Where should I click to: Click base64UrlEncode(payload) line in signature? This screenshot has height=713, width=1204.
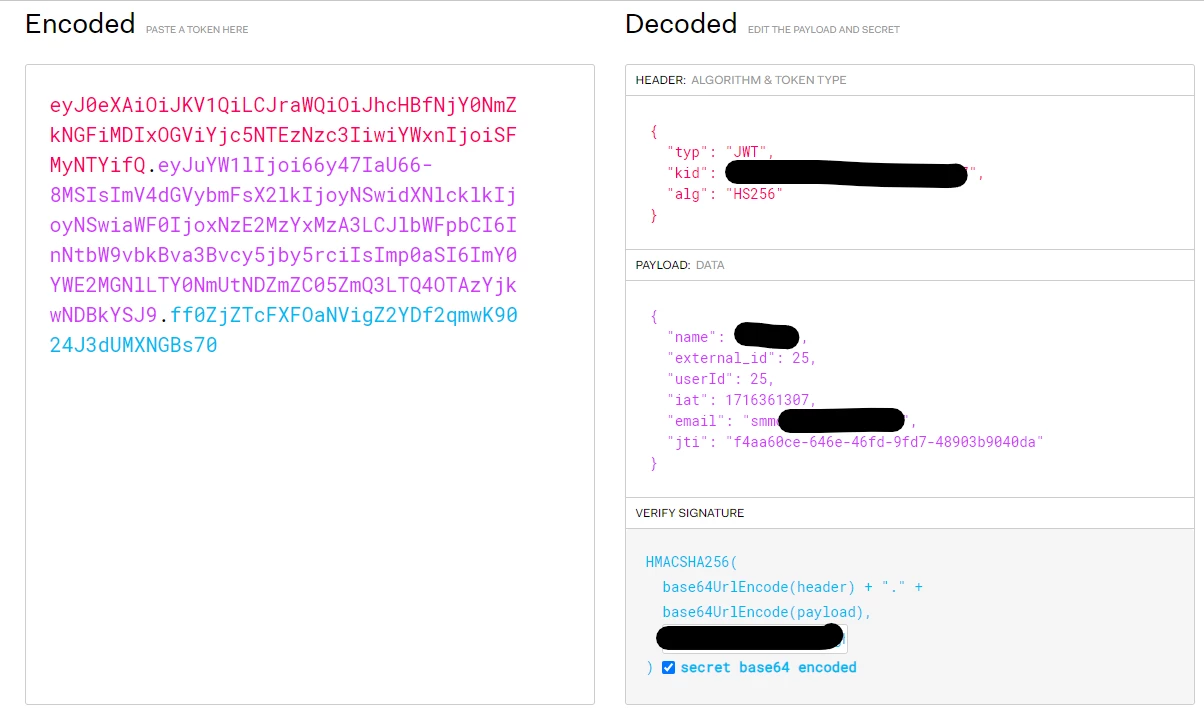coord(767,612)
